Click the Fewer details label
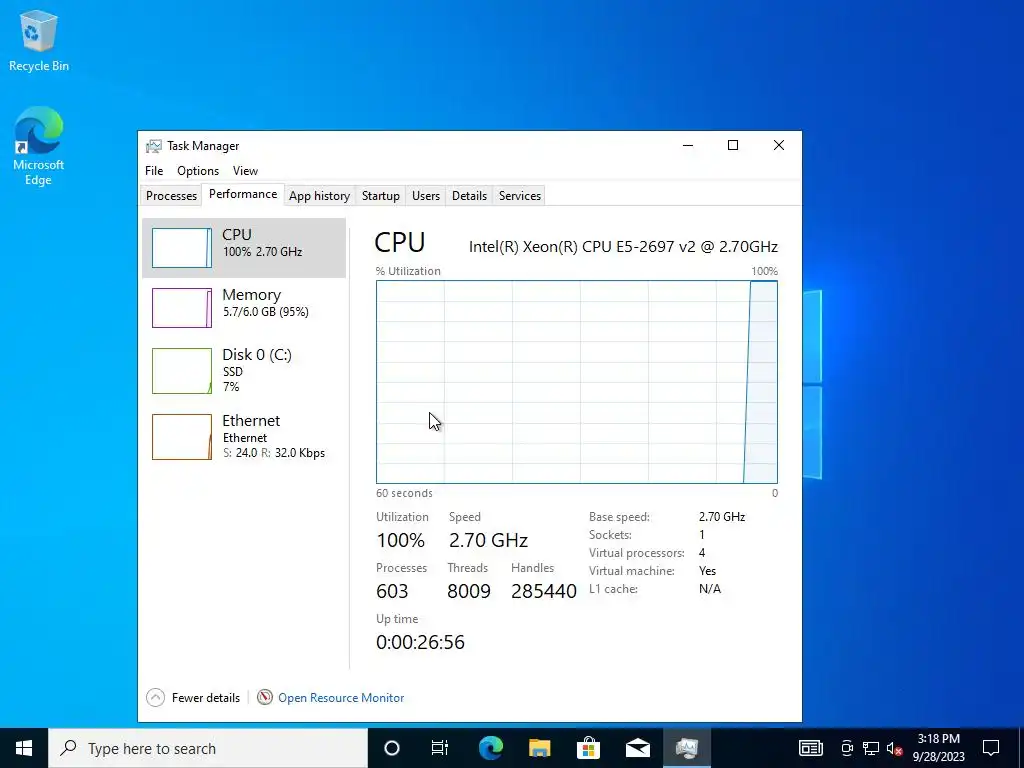Viewport: 1024px width, 768px height. pyautogui.click(x=206, y=697)
